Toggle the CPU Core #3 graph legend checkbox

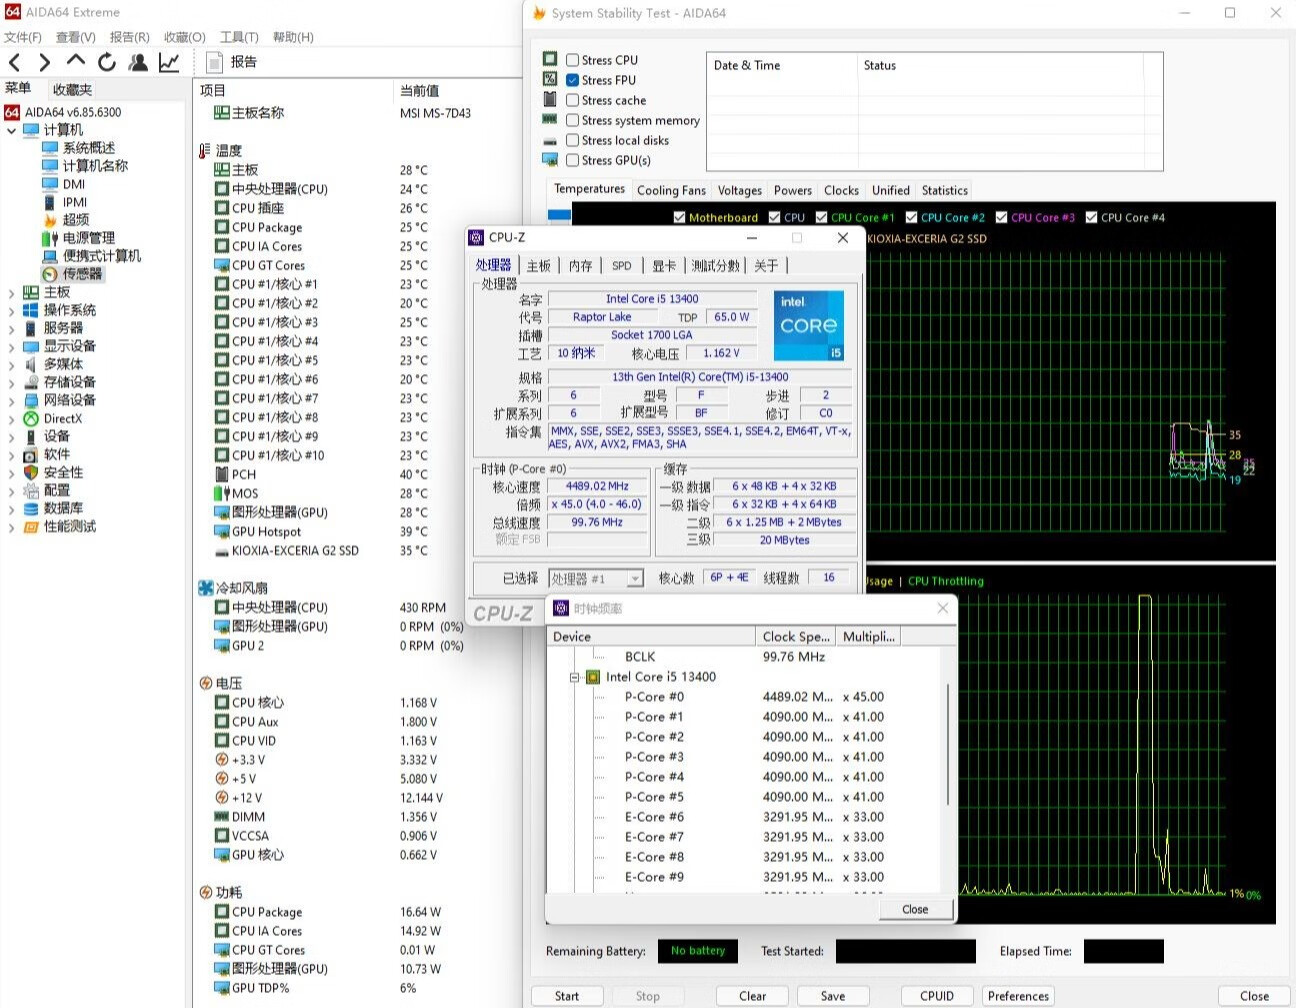[1001, 218]
